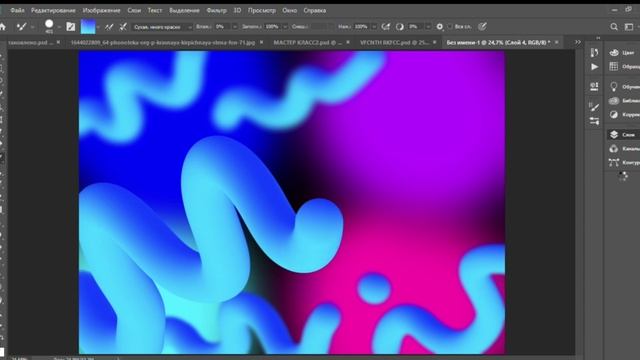This screenshot has height=360, width=640.
Task: Switch to the МАСТЕР КЛАСС2.psd tab
Action: 307,42
